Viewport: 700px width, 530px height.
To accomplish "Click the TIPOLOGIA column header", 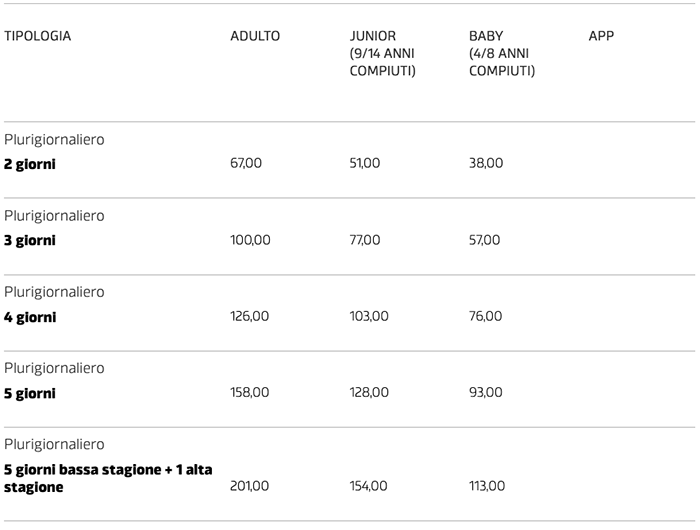I will pyautogui.click(x=38, y=36).
